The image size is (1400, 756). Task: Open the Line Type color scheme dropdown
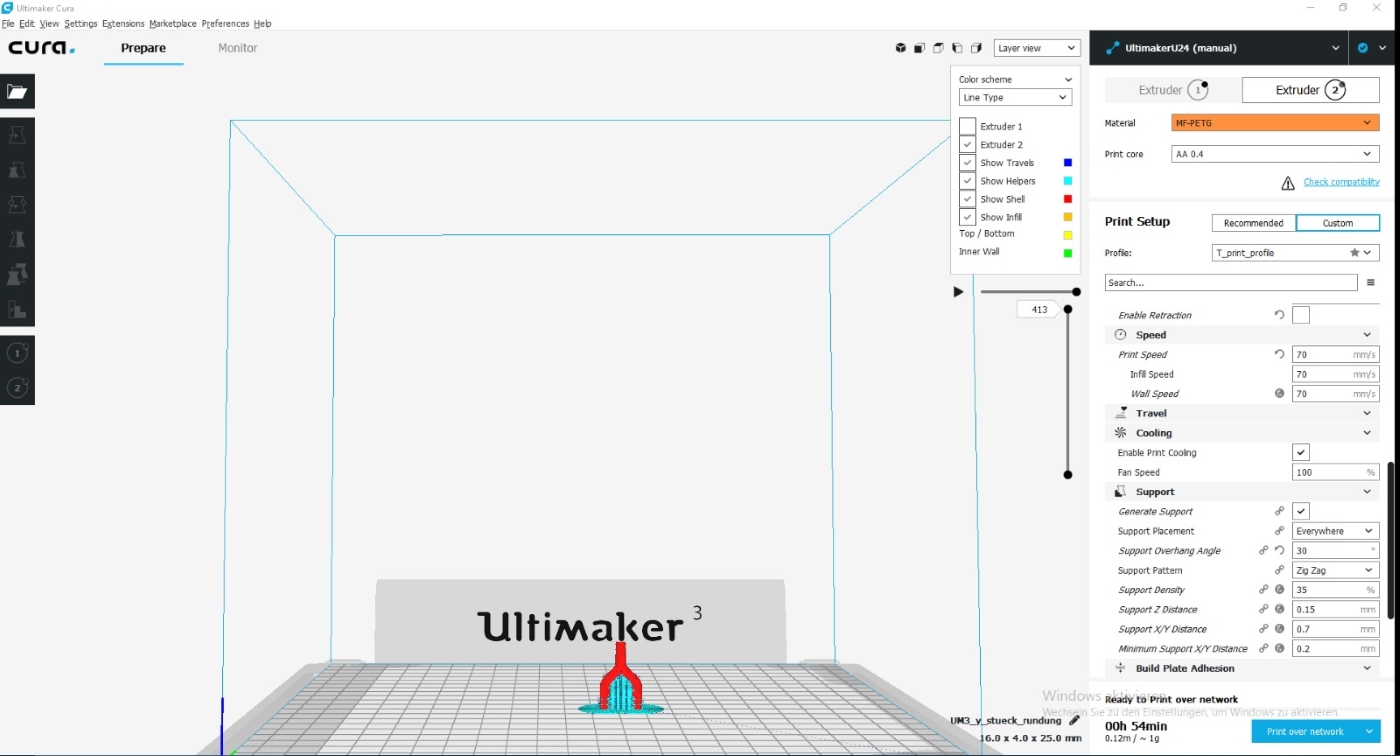pos(1015,97)
